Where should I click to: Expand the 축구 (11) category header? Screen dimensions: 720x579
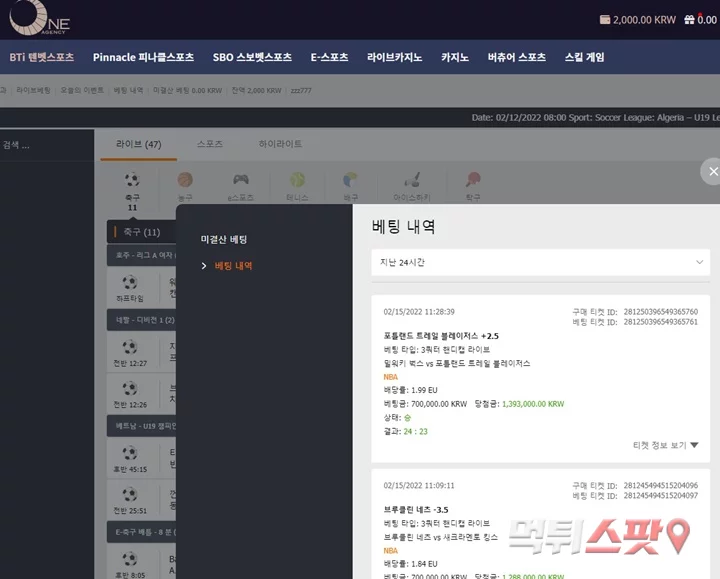click(x=141, y=232)
